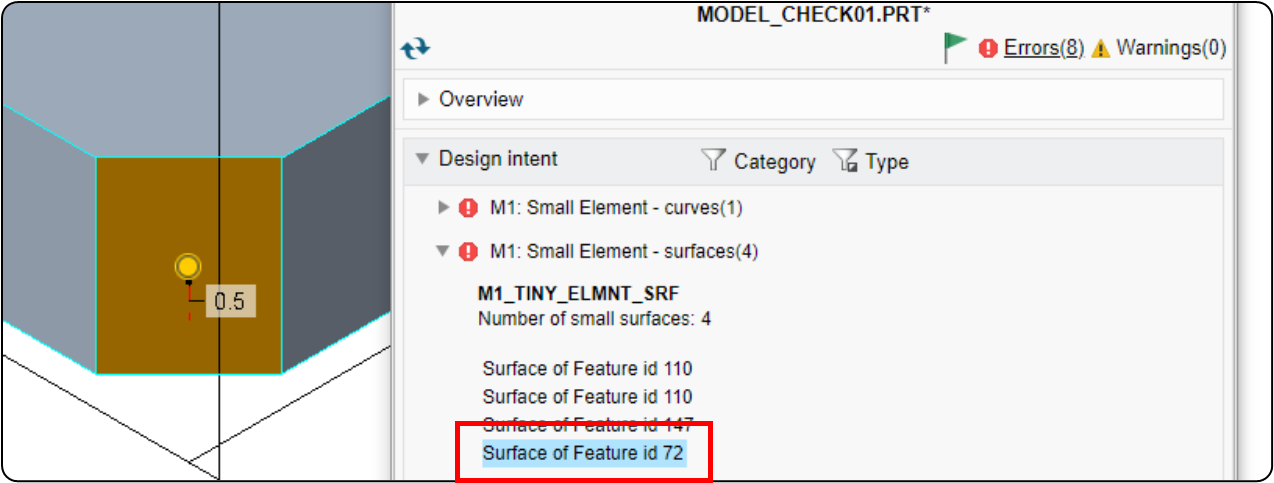Viewport: 1274px width, 483px height.
Task: Click the red error icon beside Errors(8)
Action: pos(988,48)
